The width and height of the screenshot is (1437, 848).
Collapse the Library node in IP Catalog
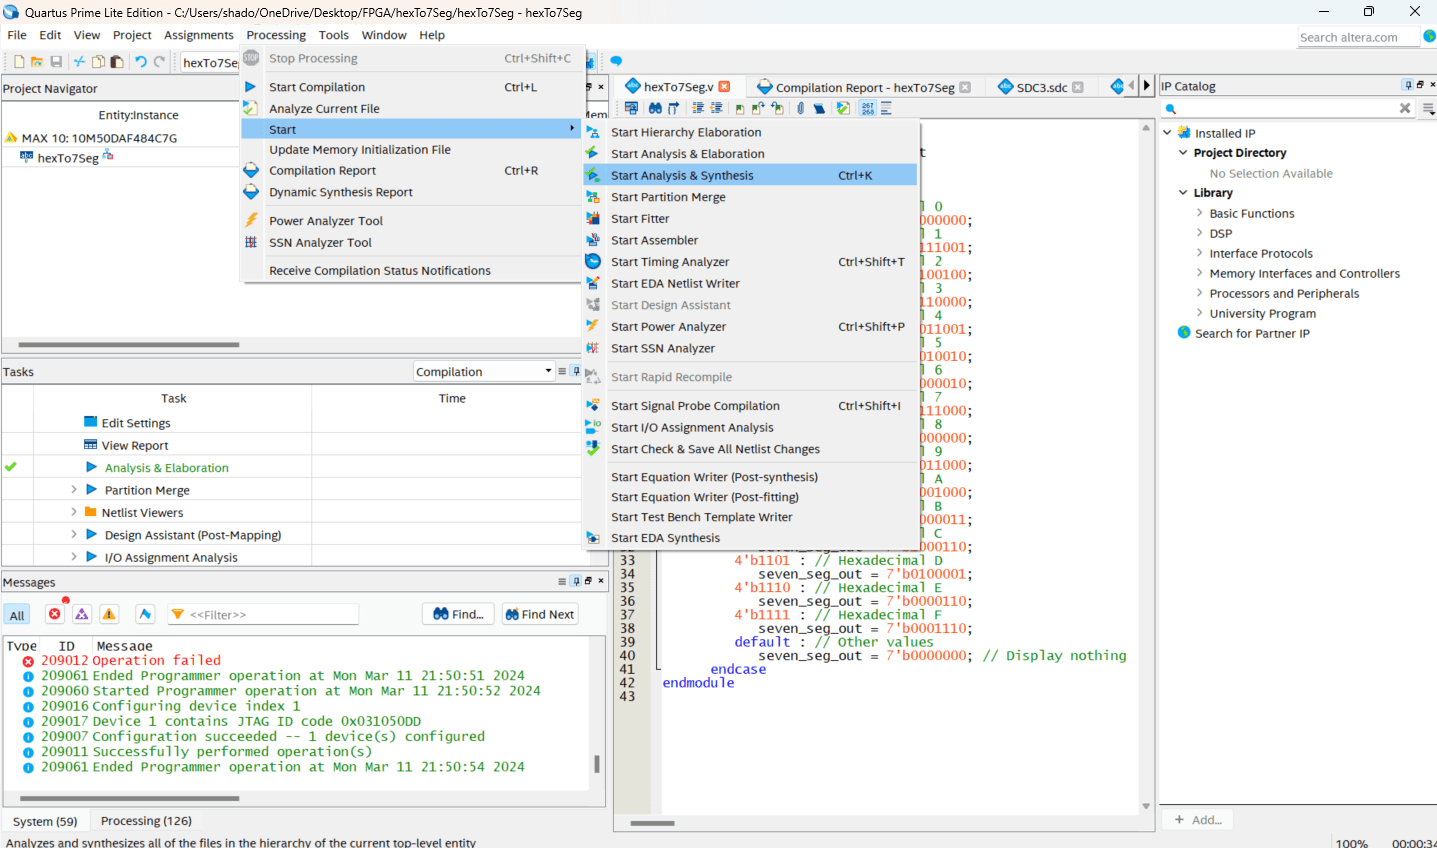(1183, 193)
